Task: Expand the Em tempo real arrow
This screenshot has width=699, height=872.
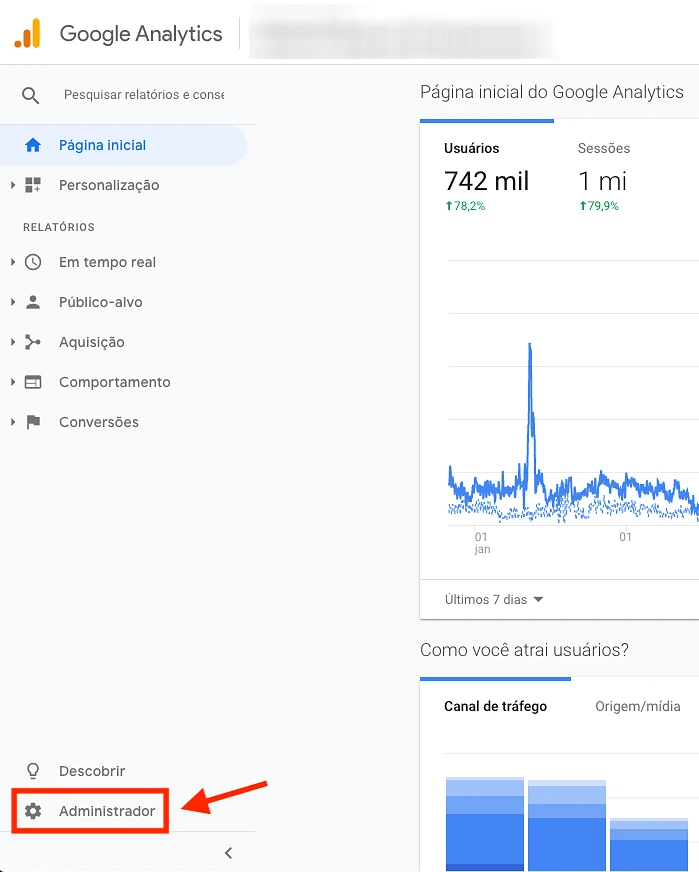Action: (13, 262)
